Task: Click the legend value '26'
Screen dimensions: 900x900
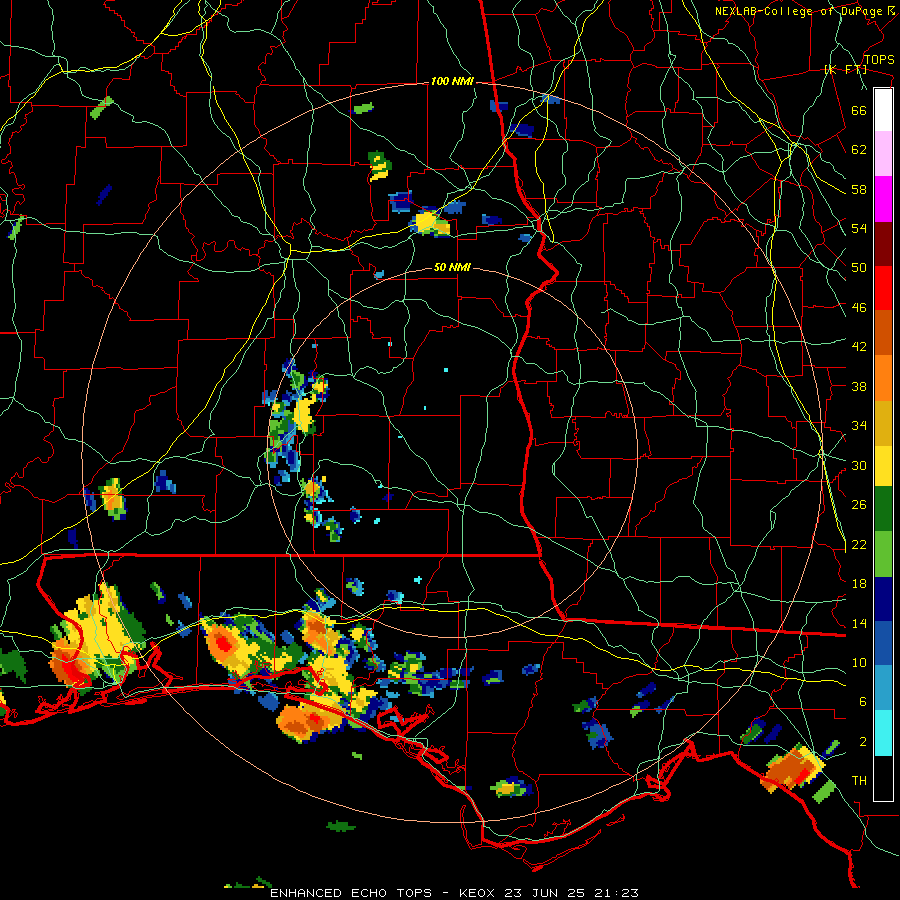Action: pyautogui.click(x=859, y=505)
